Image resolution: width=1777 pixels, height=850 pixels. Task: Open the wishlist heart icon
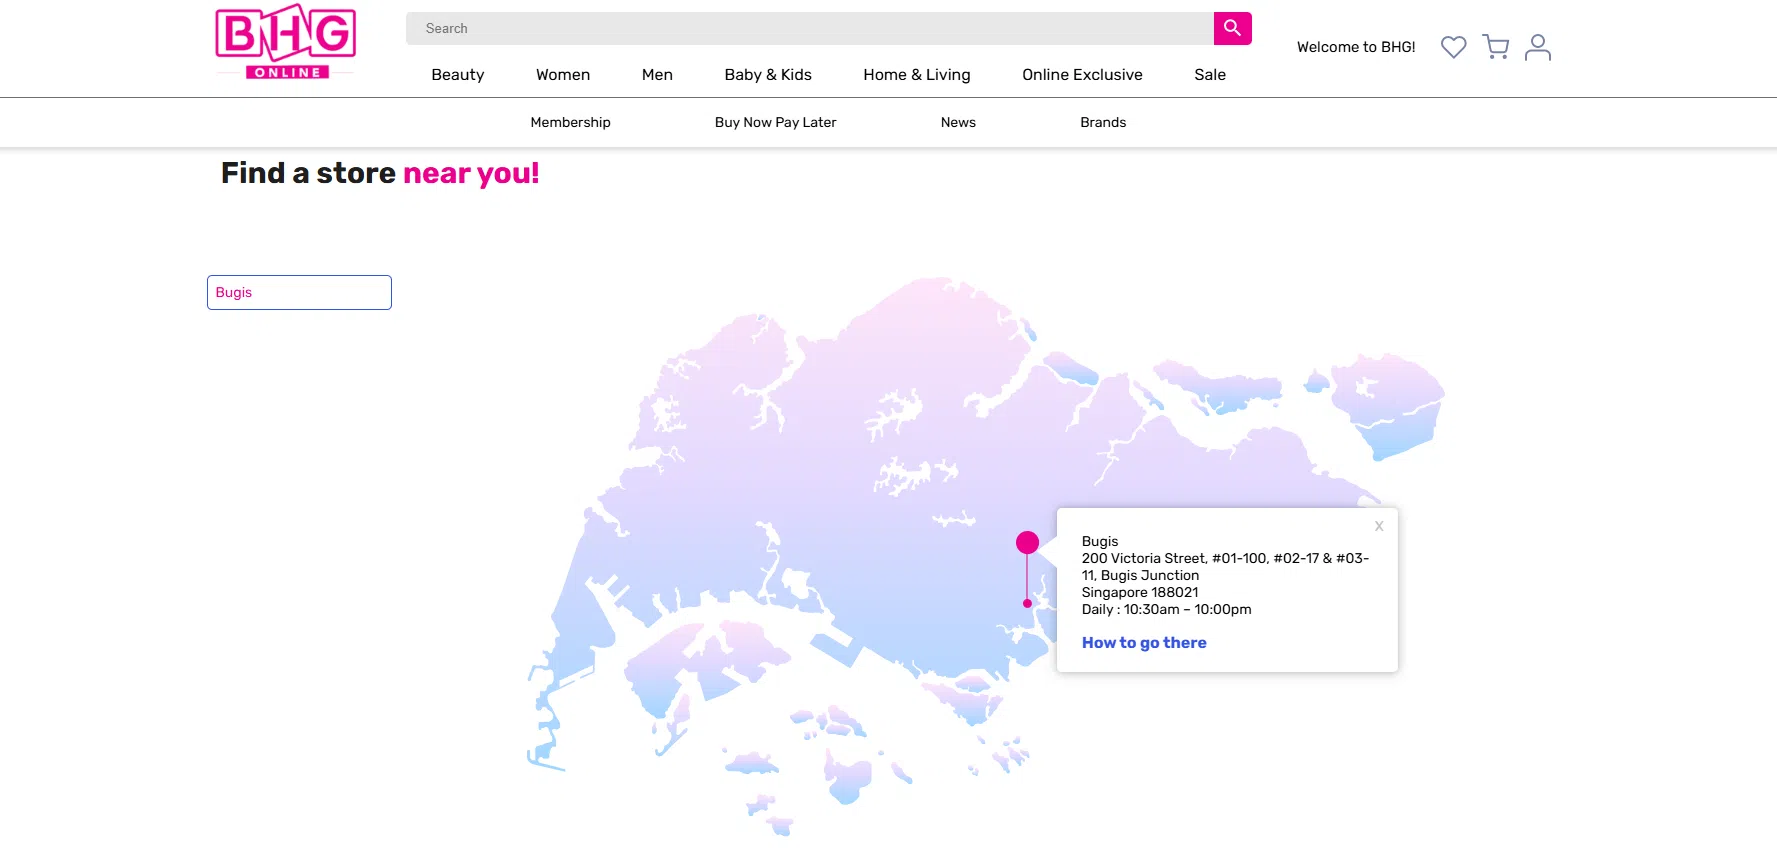click(x=1453, y=47)
